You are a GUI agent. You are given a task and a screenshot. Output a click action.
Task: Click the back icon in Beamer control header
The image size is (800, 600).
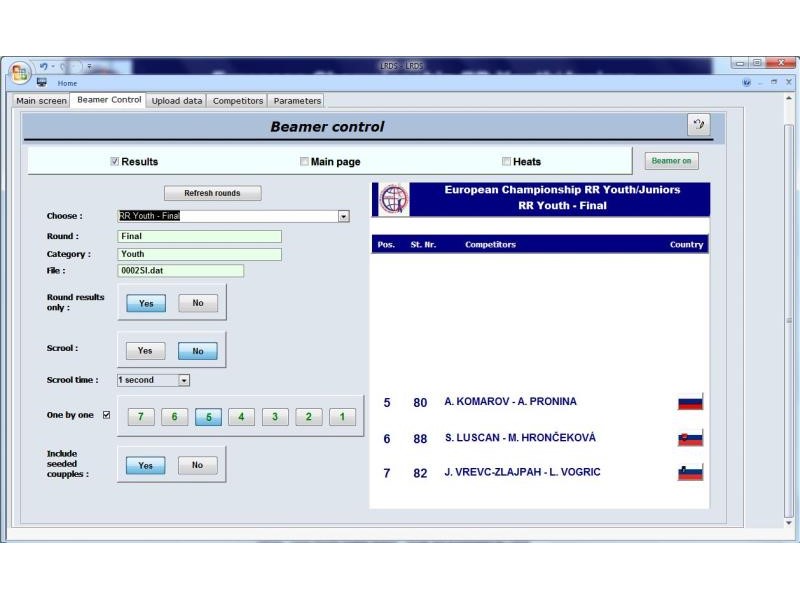coord(698,125)
